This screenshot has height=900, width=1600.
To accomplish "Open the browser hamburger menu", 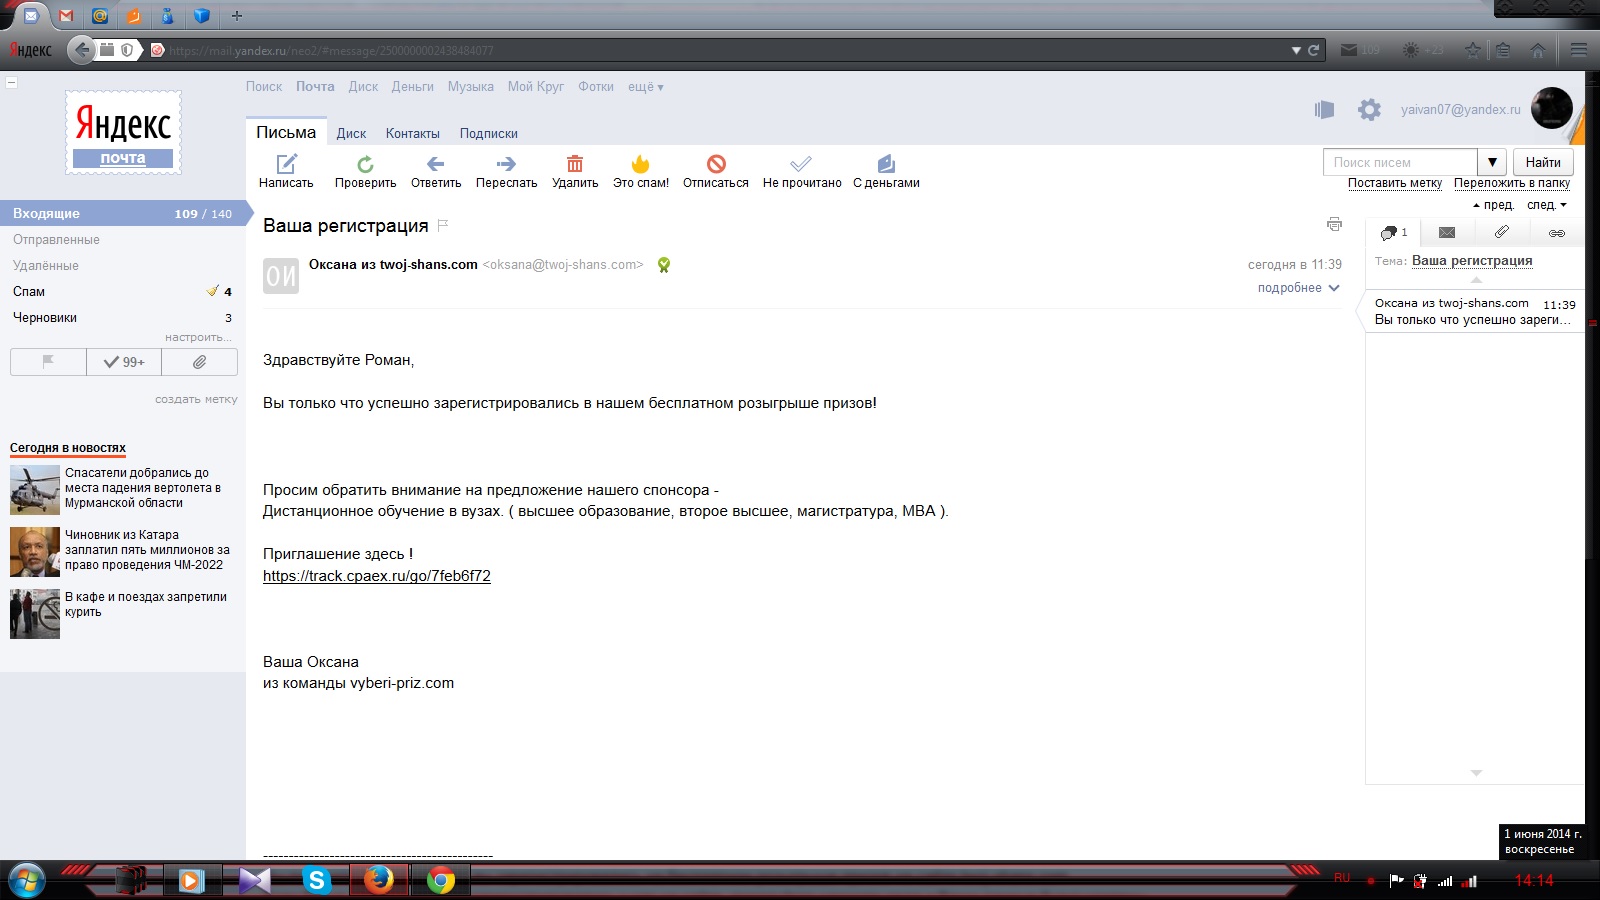I will coord(1579,50).
